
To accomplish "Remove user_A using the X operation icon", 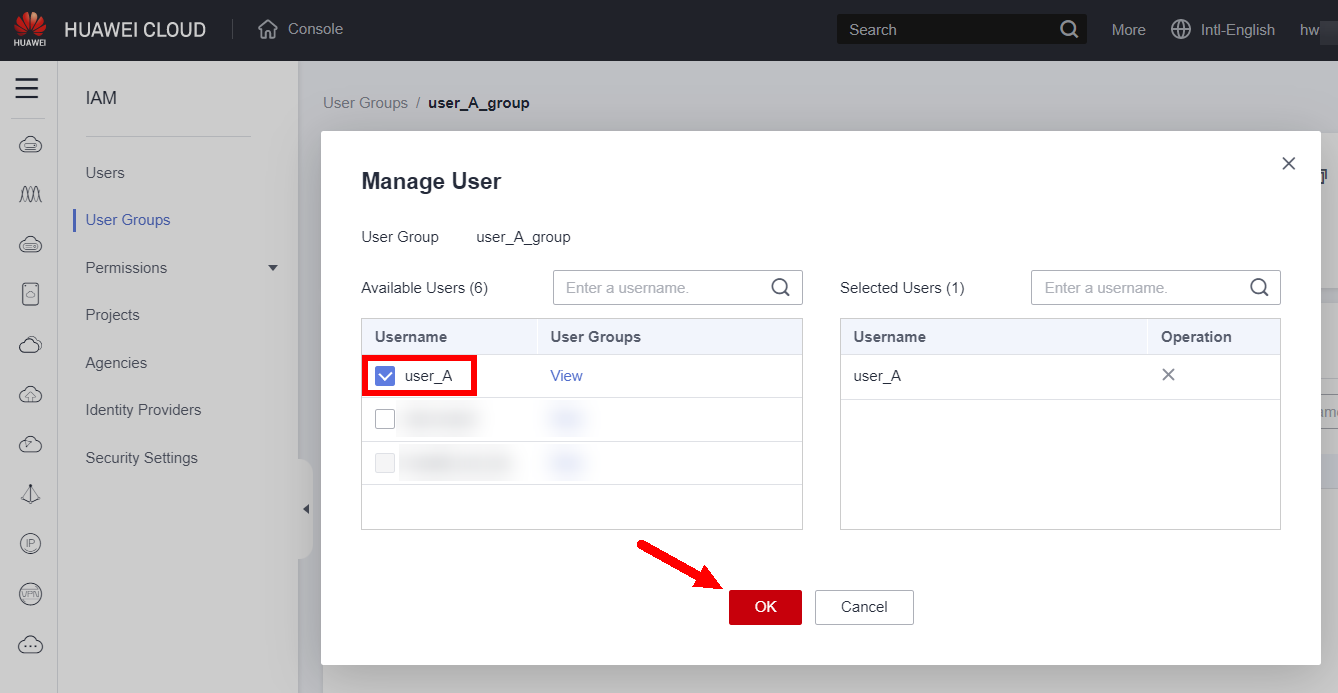I will (x=1167, y=375).
